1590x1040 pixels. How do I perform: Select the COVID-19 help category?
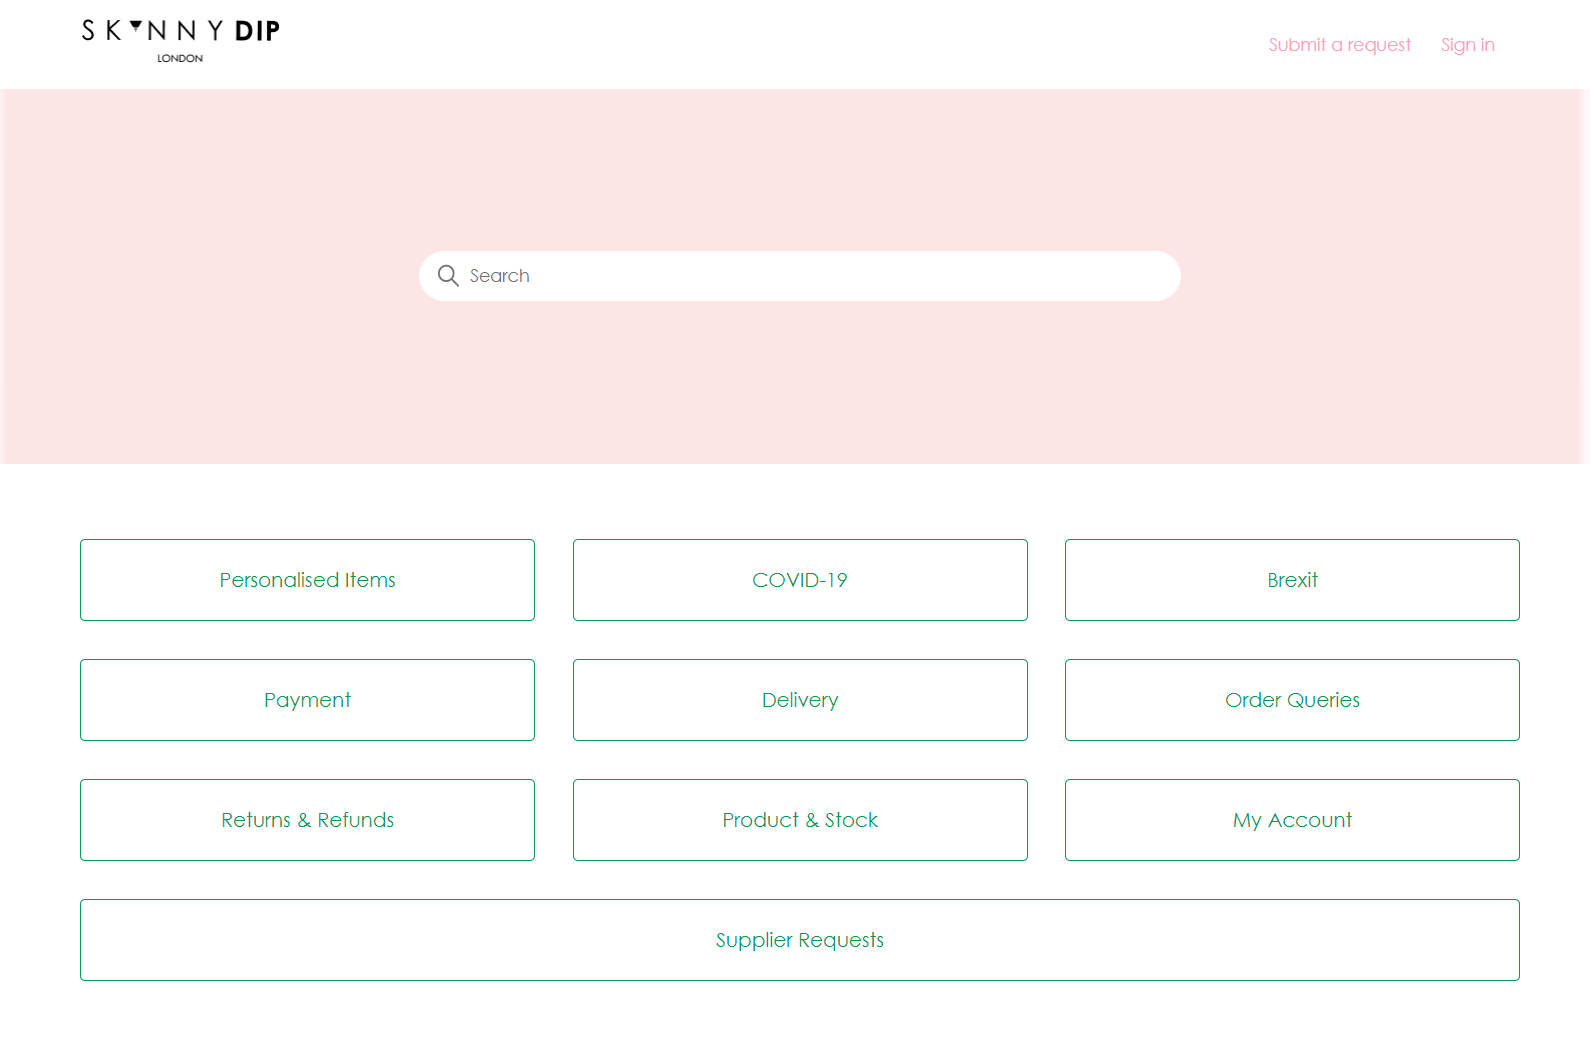pos(800,580)
